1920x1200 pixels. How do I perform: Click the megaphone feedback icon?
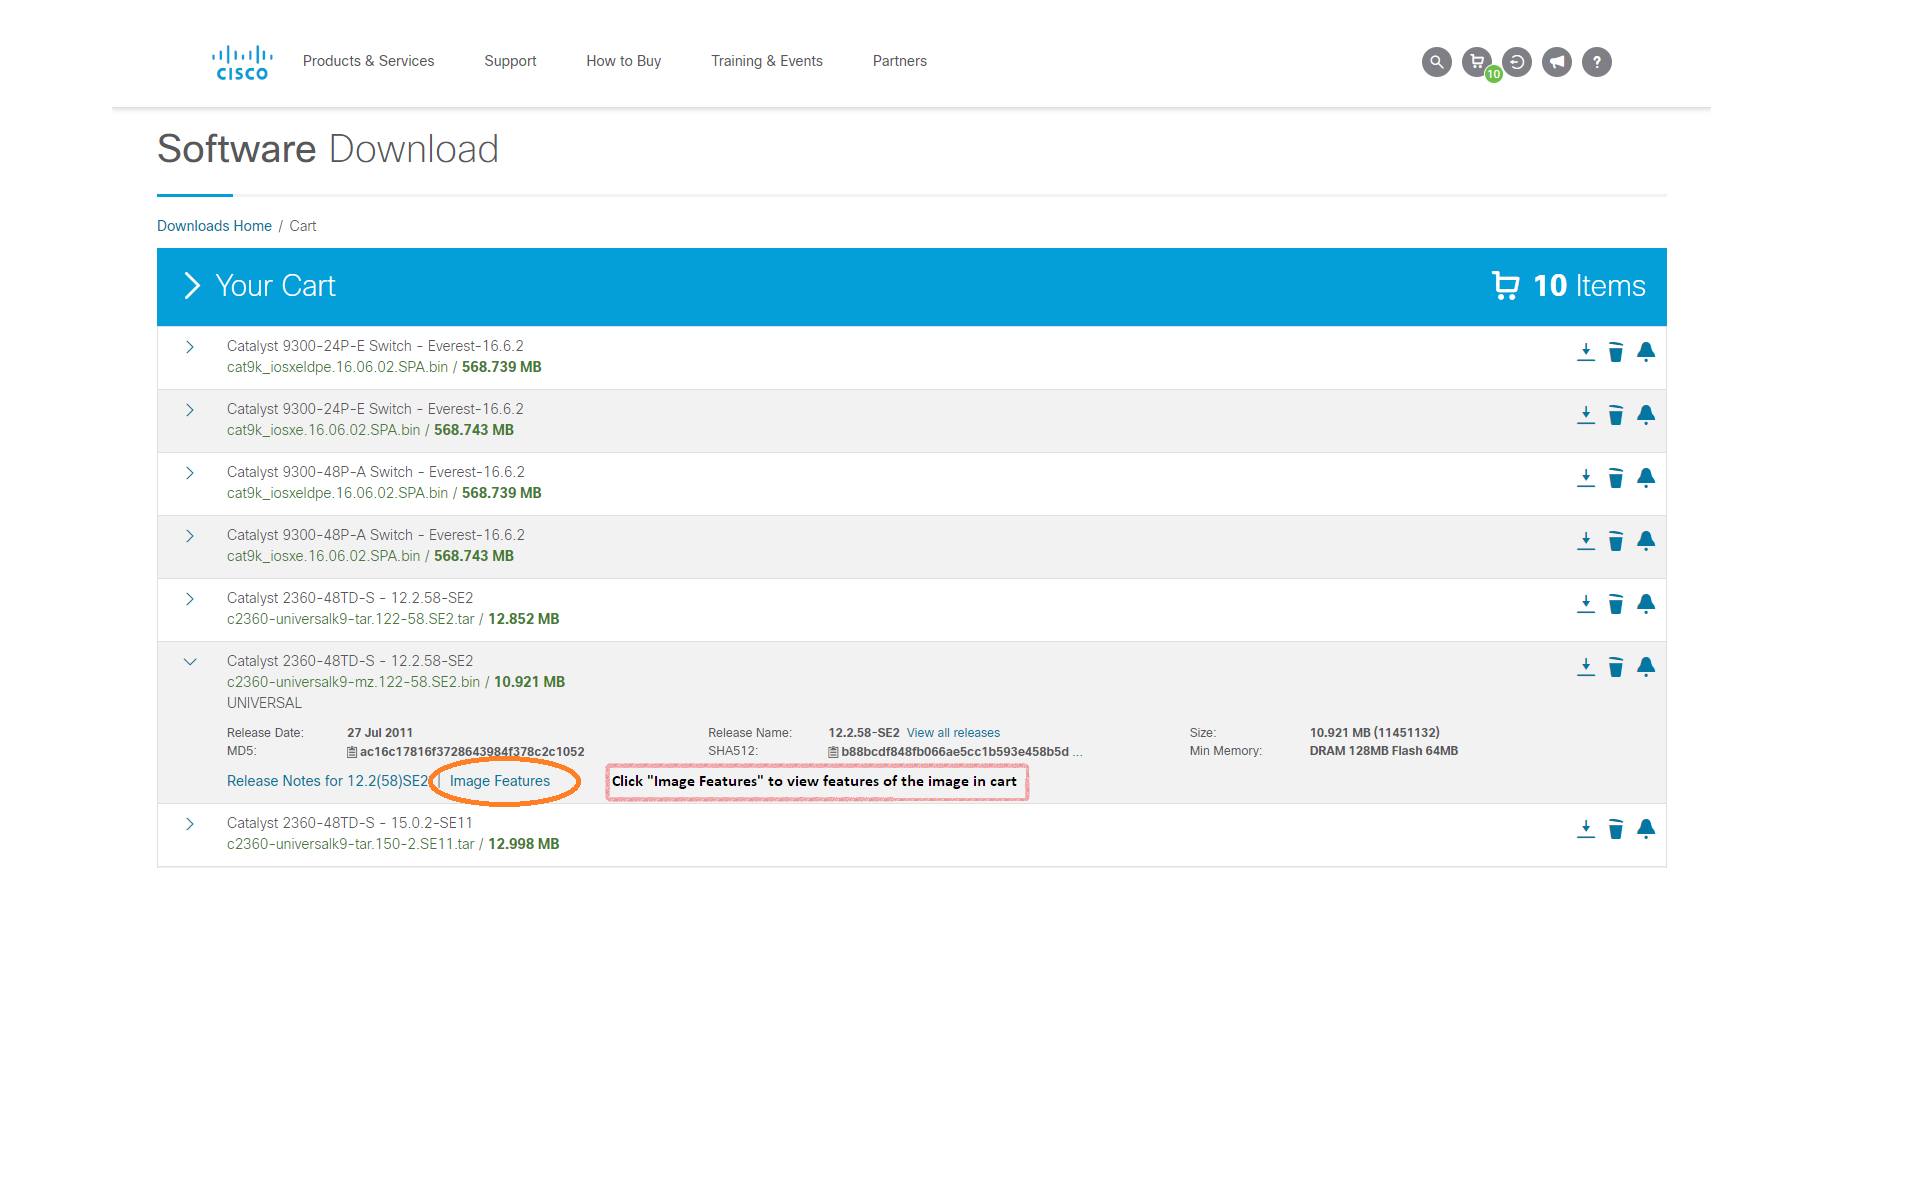click(x=1557, y=62)
